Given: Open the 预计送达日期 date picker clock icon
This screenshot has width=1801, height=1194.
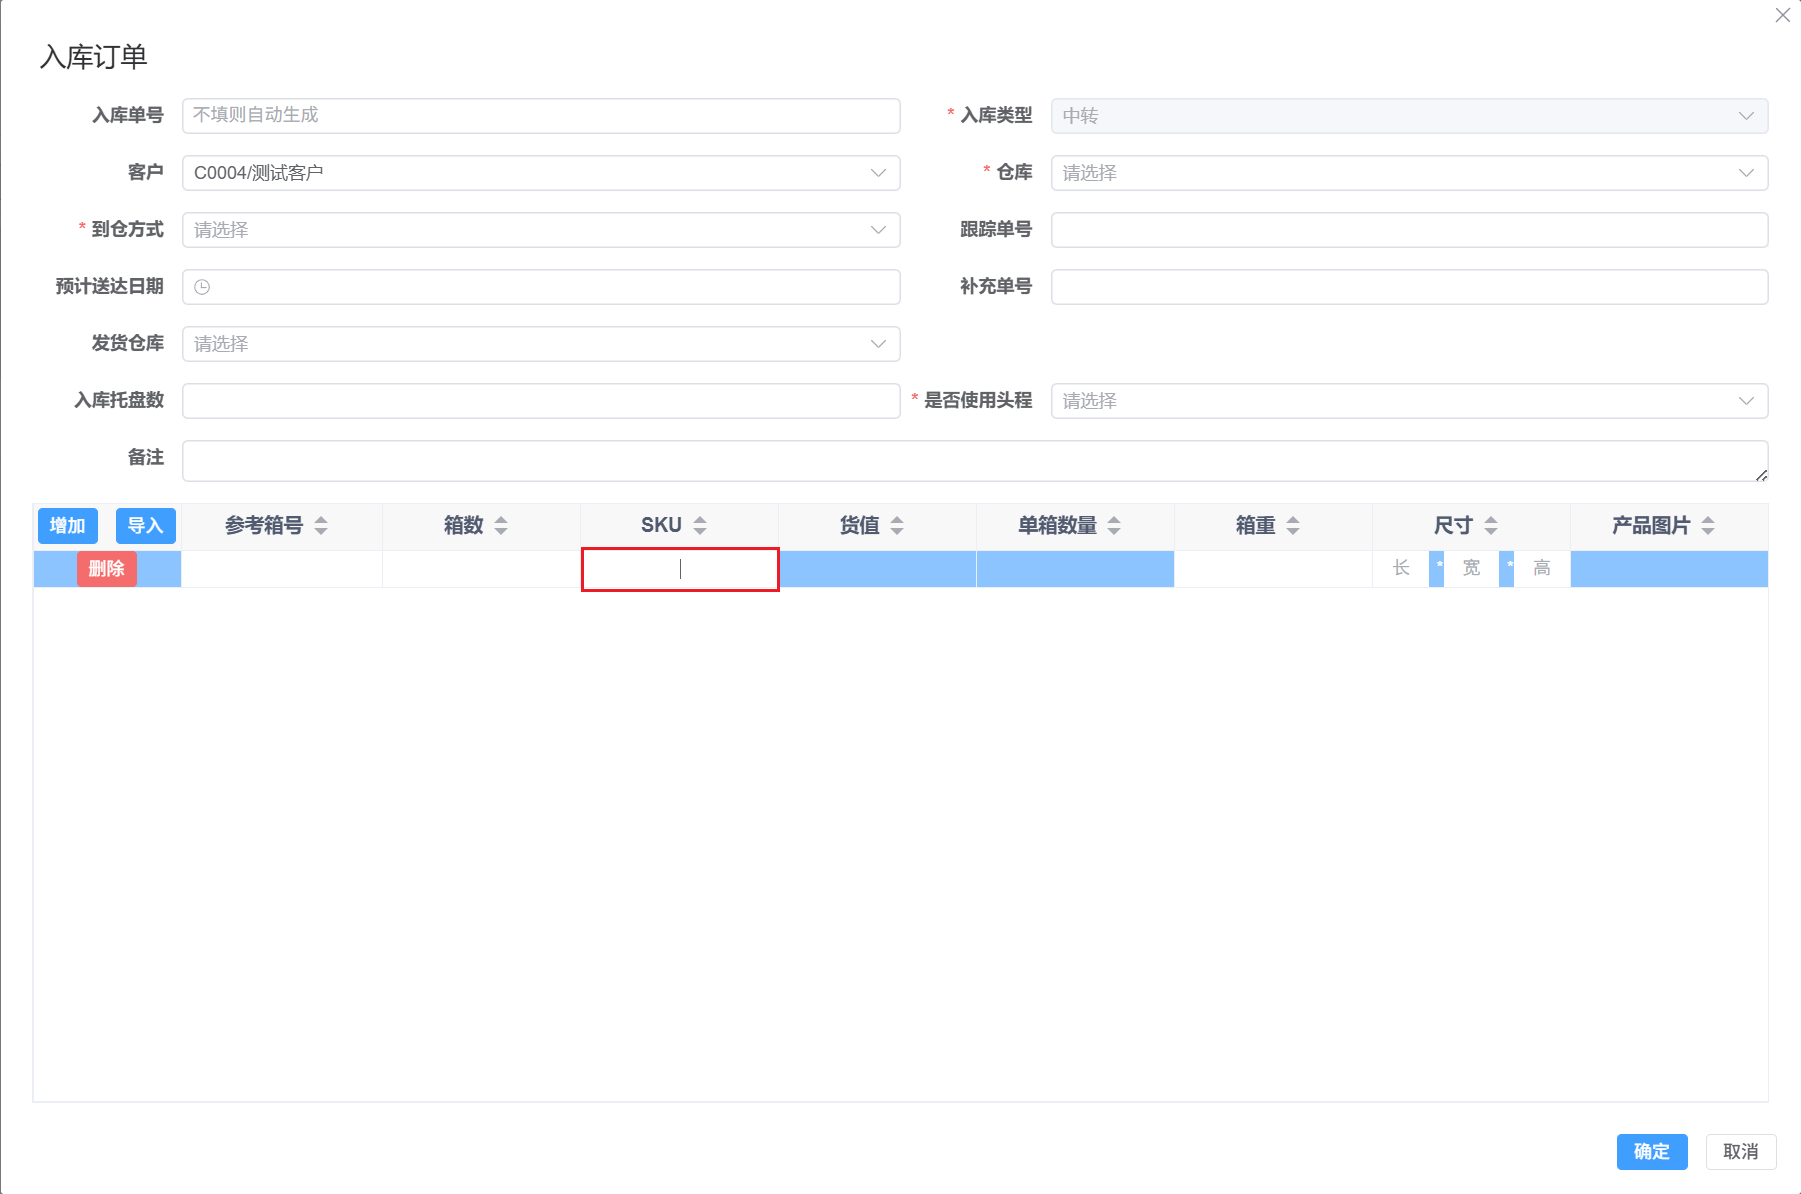Looking at the screenshot, I should [x=203, y=287].
